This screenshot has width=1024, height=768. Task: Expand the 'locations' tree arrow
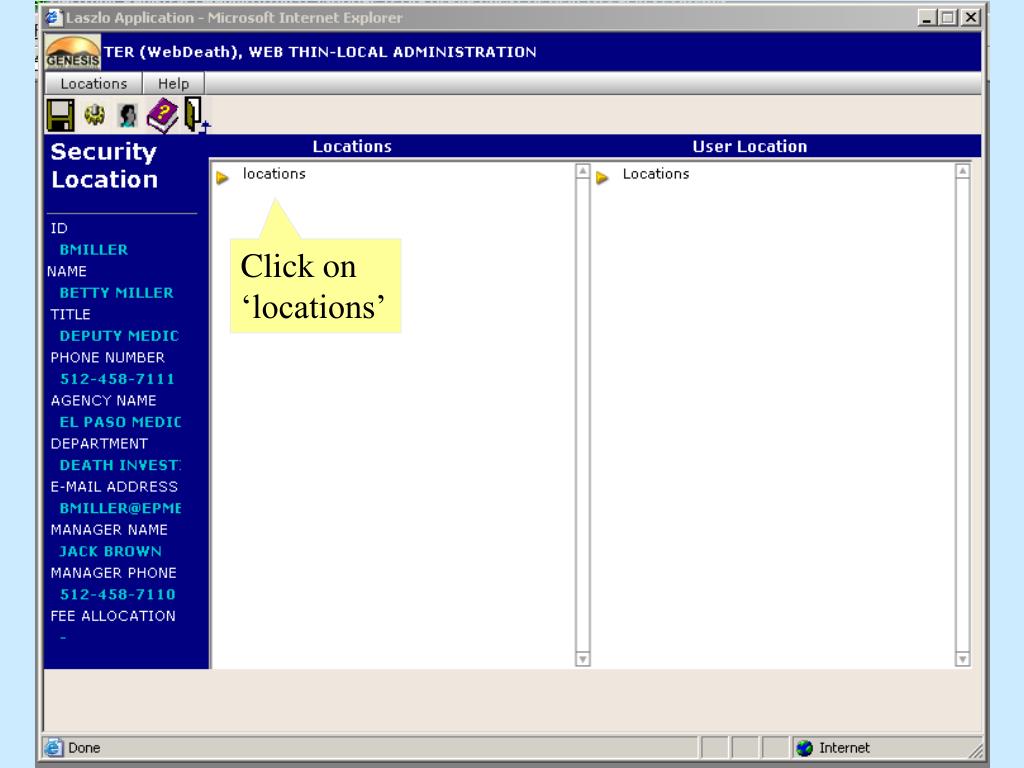click(223, 177)
